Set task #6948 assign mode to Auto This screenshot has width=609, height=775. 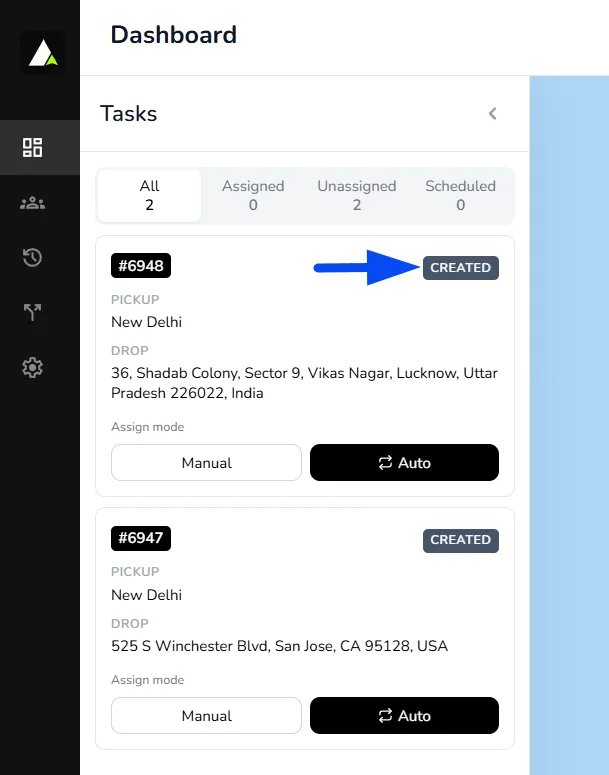tap(404, 463)
